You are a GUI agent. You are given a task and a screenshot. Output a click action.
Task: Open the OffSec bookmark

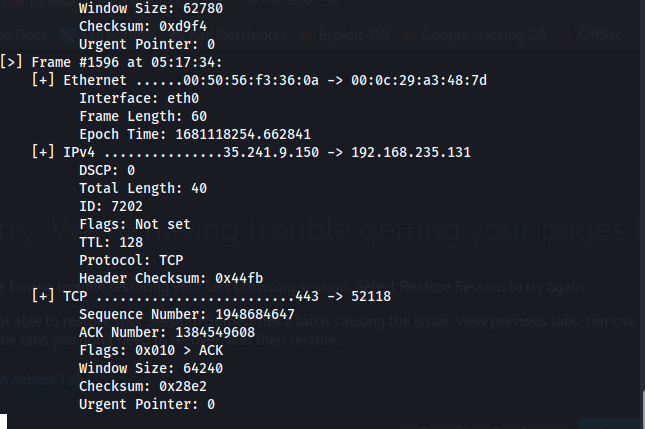(x=600, y=34)
